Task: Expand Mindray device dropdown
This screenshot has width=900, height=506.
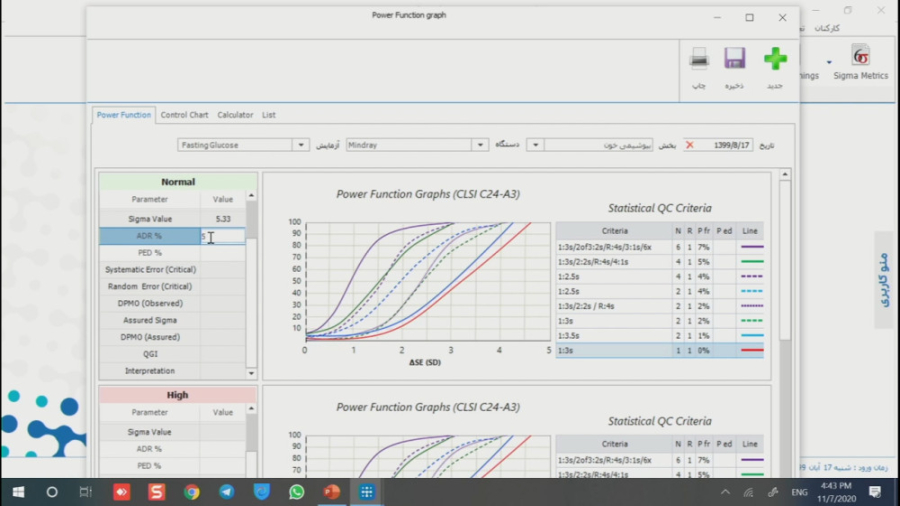Action: pyautogui.click(x=480, y=145)
